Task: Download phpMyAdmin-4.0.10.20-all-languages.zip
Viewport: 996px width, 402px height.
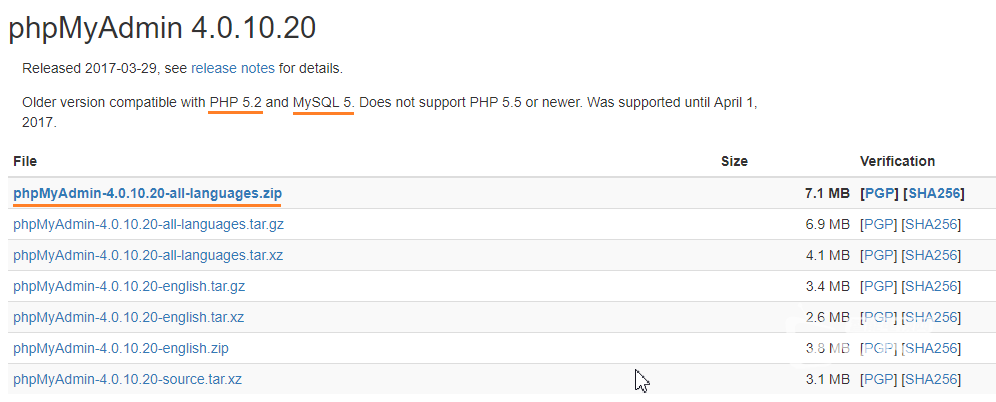Action: click(147, 193)
